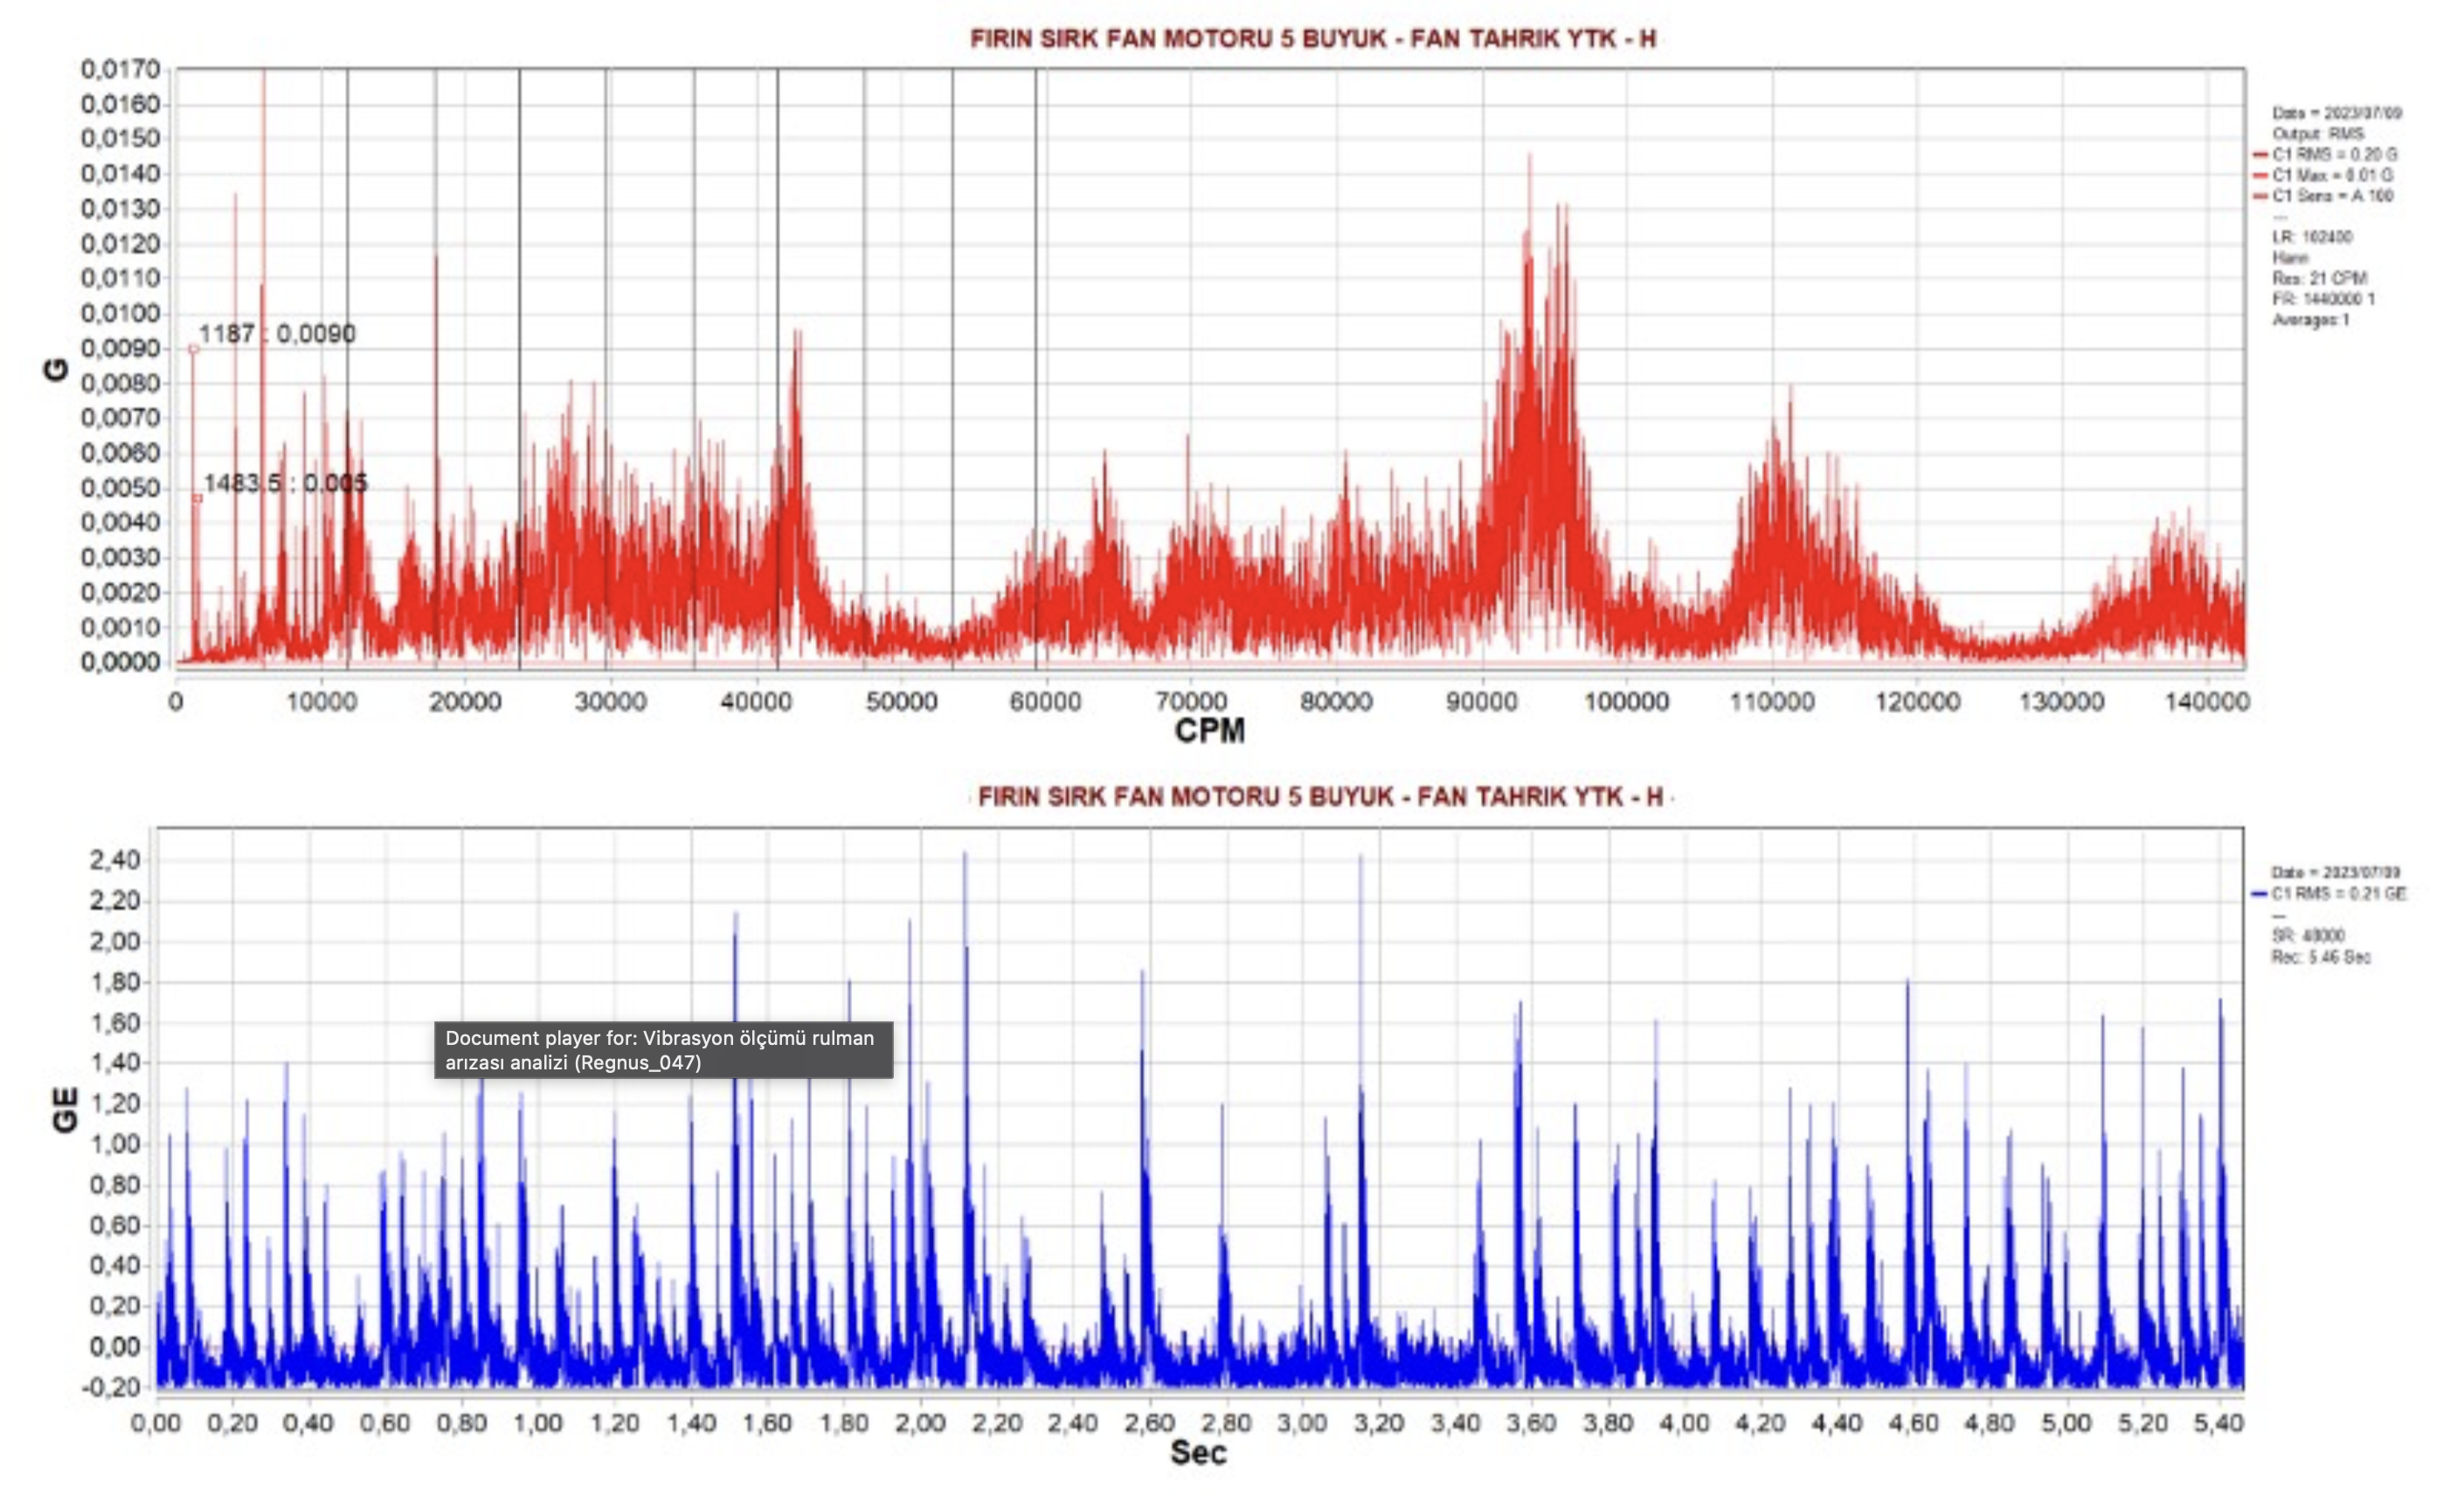The height and width of the screenshot is (1494, 2464).
Task: Click 'Output: RMS' in the spectrum legend
Action: click(x=2320, y=134)
